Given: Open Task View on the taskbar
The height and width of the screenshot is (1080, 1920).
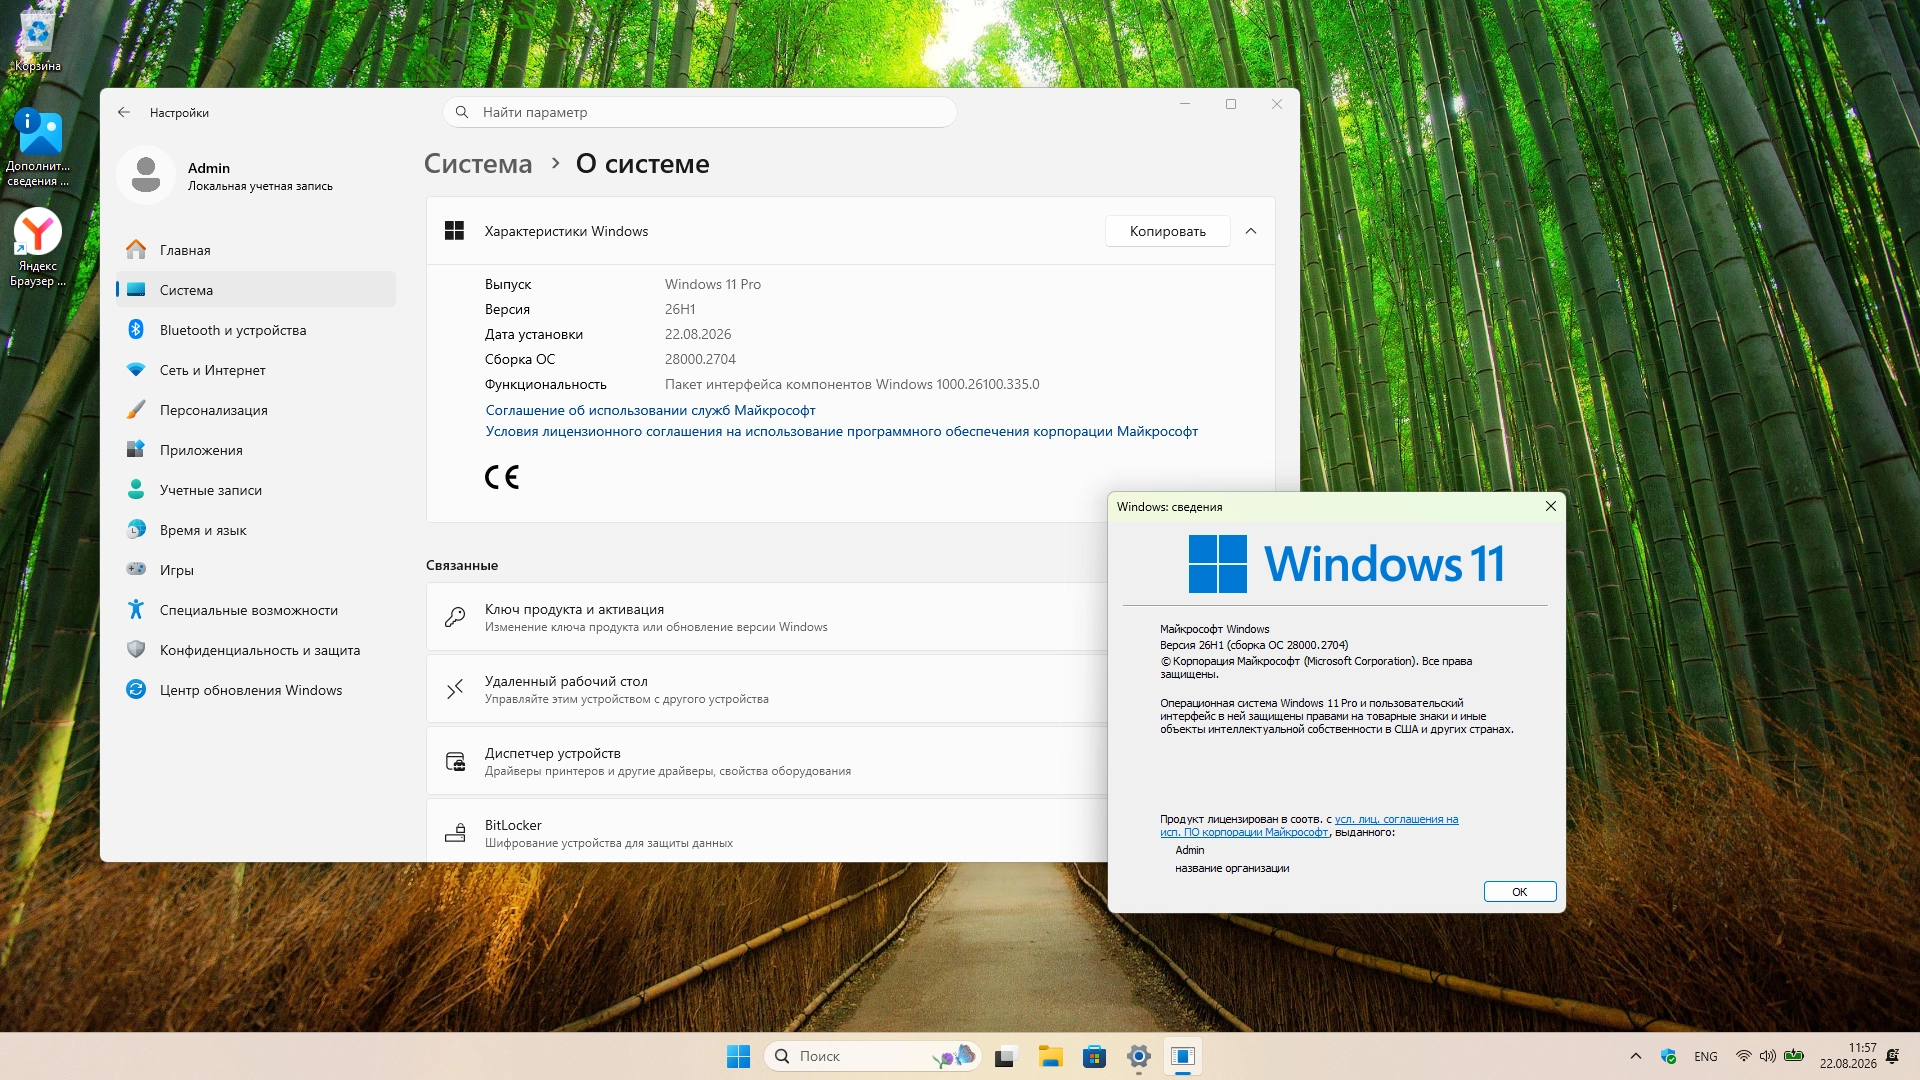Looking at the screenshot, I should 1005,1056.
